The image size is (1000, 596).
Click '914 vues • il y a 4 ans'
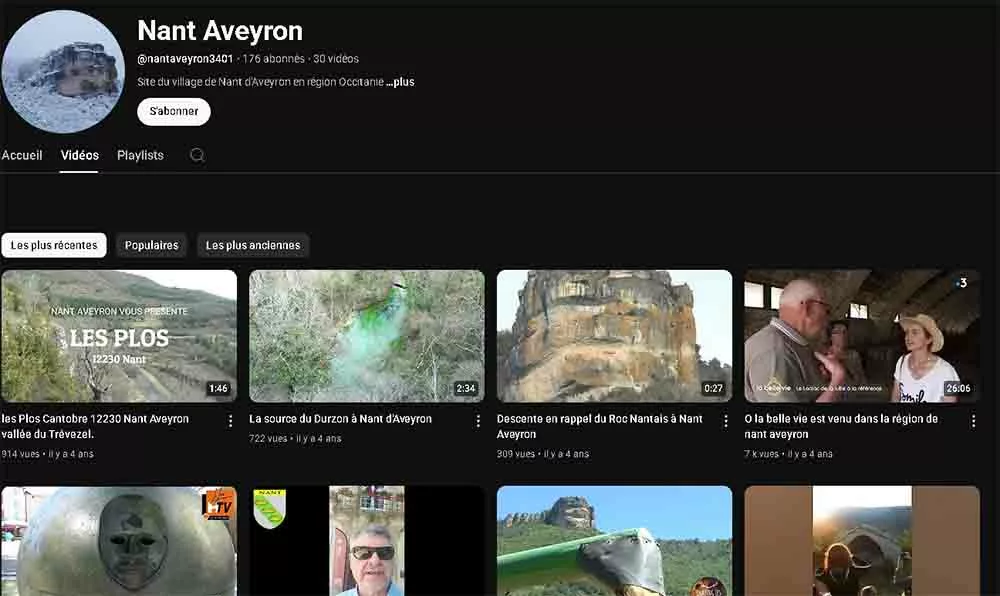click(x=48, y=454)
